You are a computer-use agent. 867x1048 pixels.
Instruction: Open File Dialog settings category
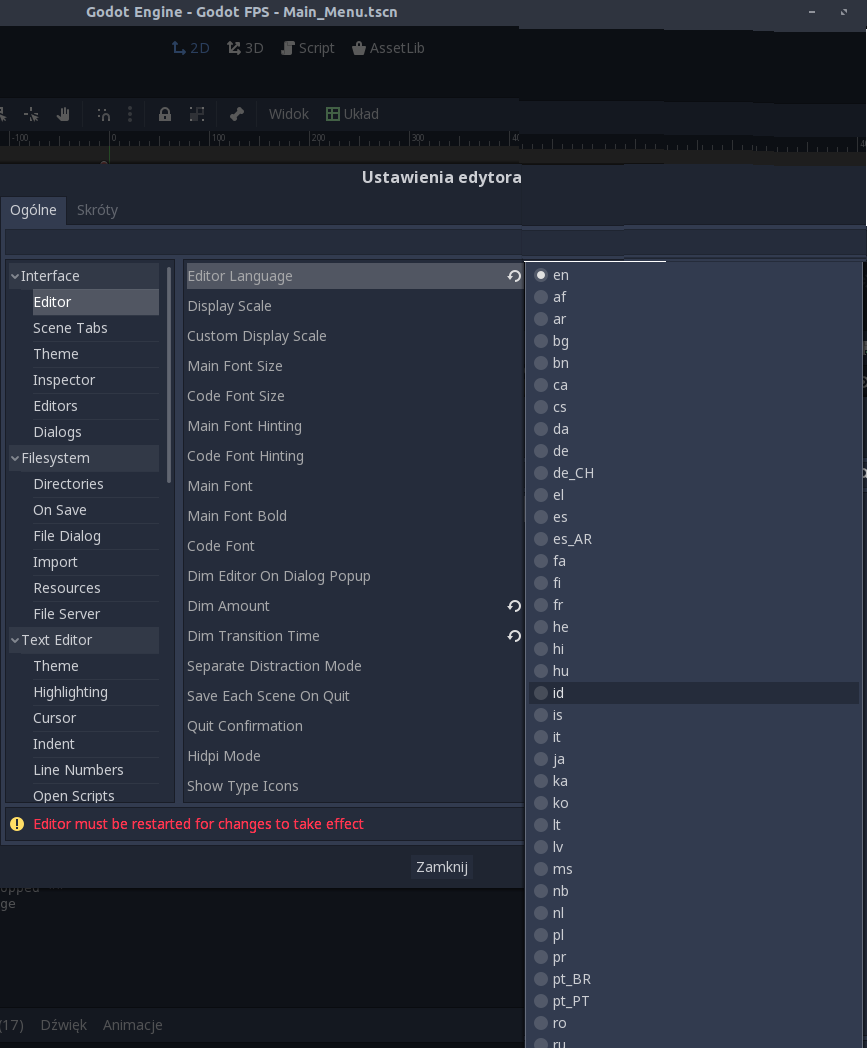click(96, 537)
